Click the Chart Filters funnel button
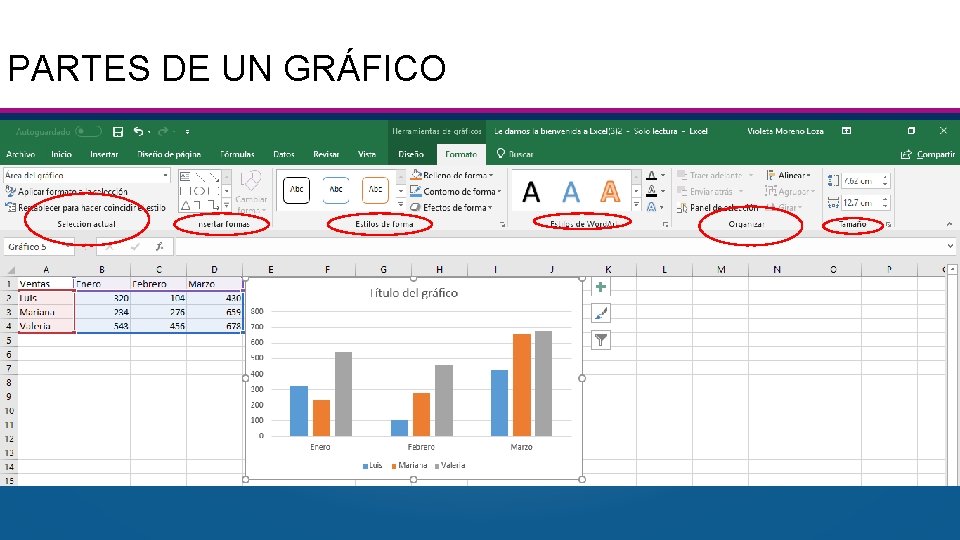960x540 pixels. point(601,340)
